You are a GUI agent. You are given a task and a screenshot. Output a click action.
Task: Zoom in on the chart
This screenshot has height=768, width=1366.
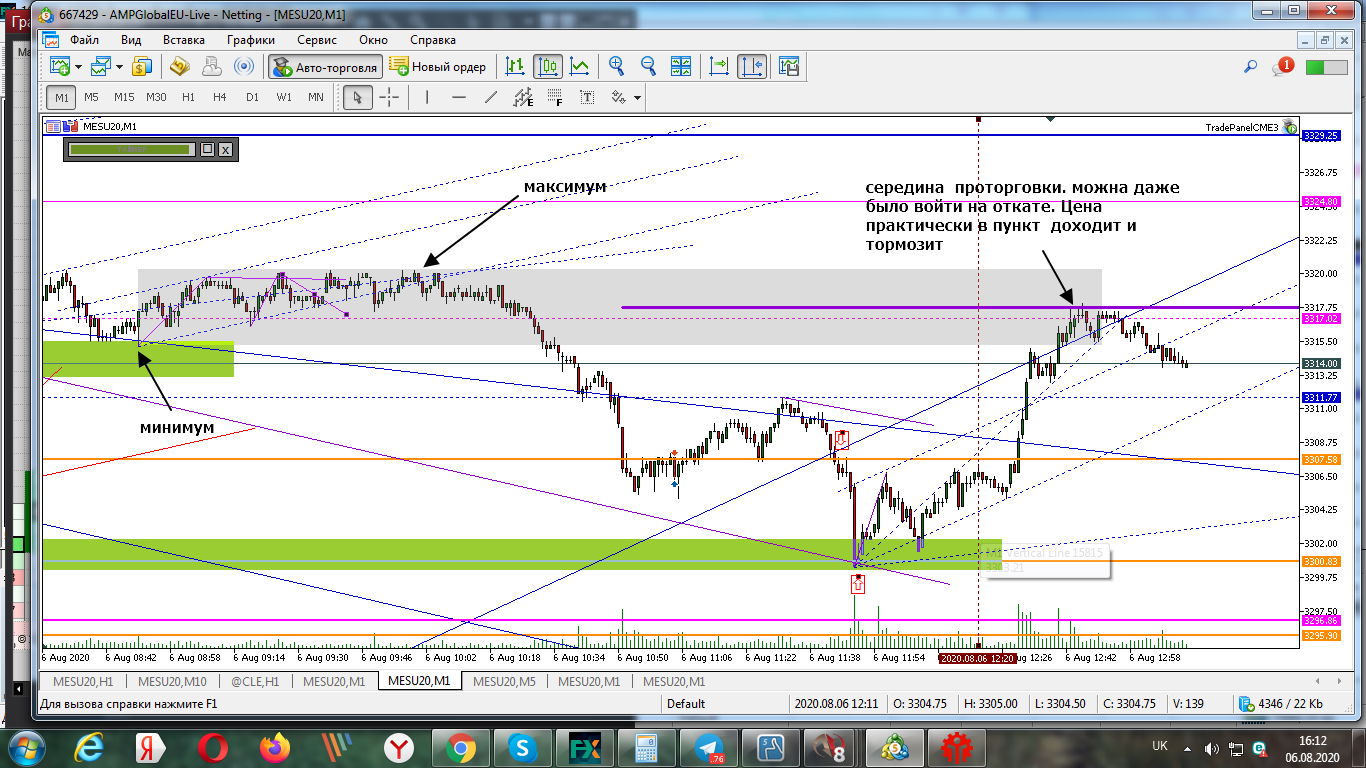click(617, 67)
